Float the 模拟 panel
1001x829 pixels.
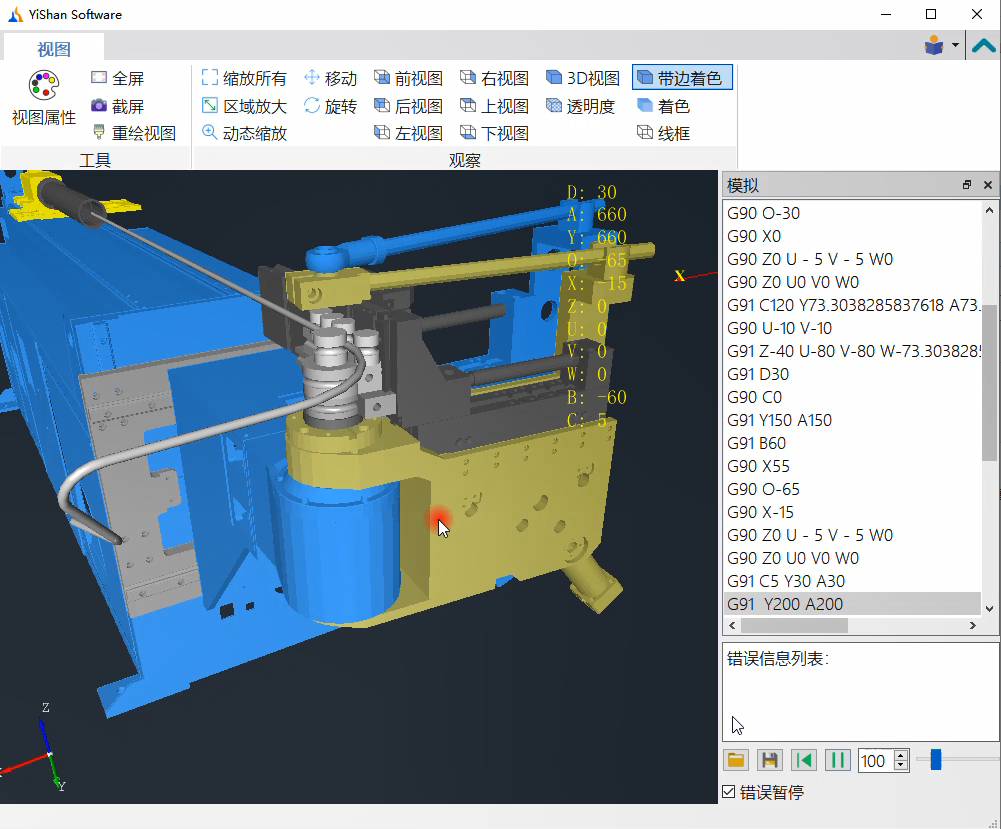(967, 185)
